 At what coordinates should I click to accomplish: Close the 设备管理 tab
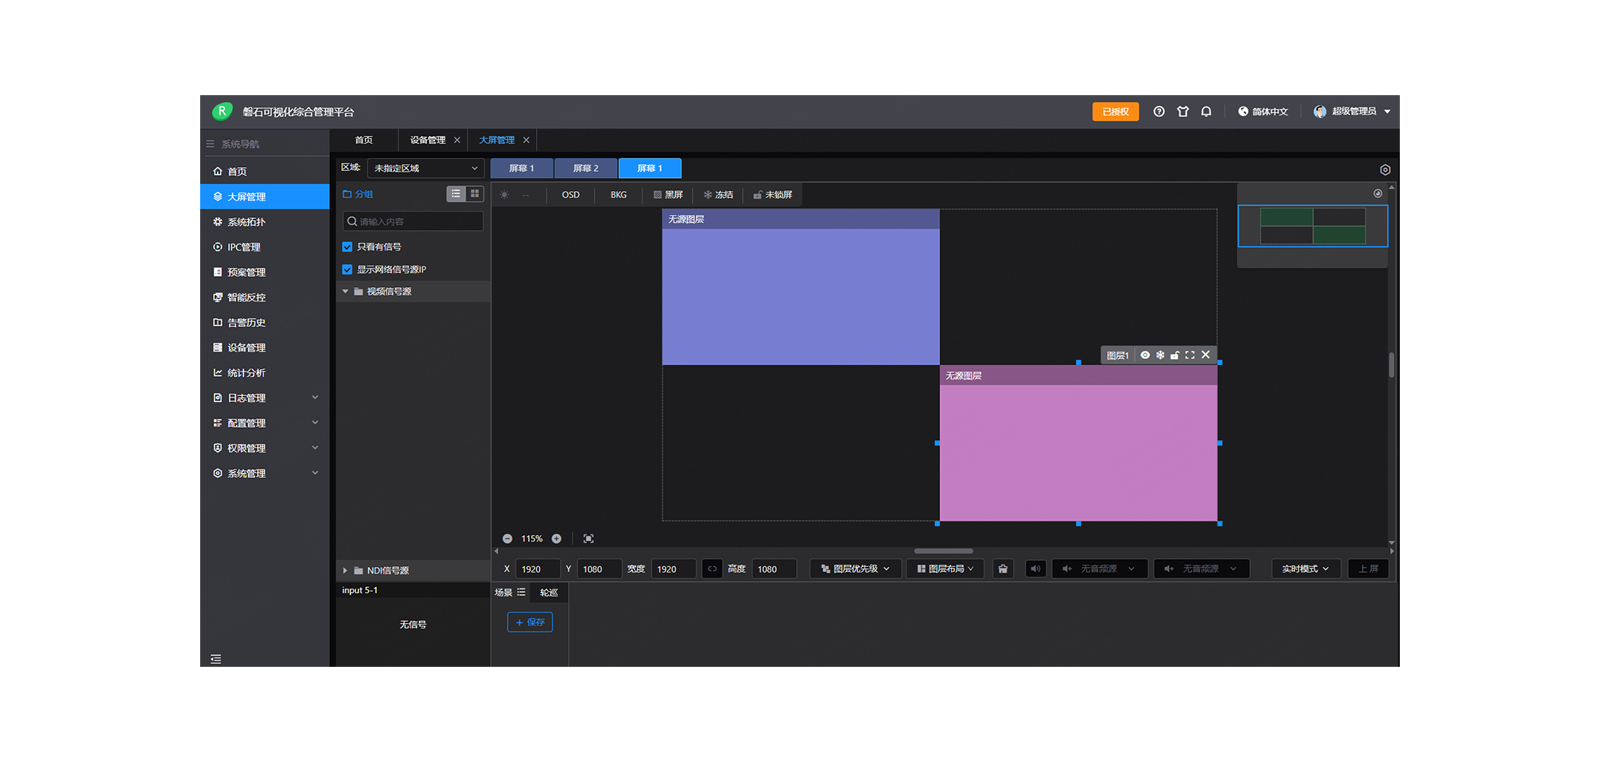(x=457, y=140)
